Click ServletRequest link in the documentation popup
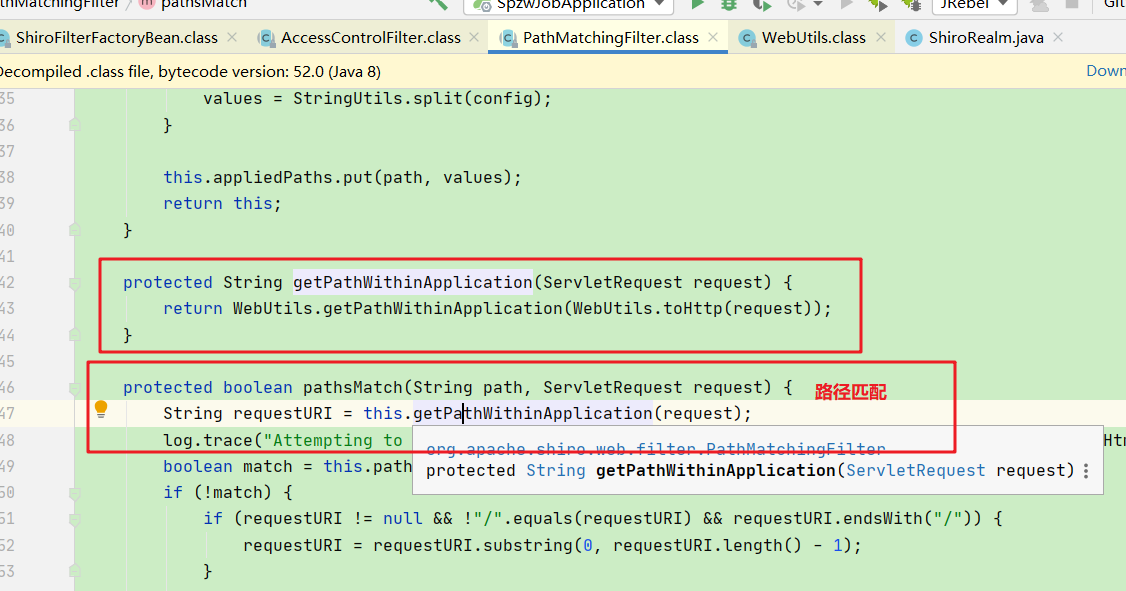 tap(916, 470)
